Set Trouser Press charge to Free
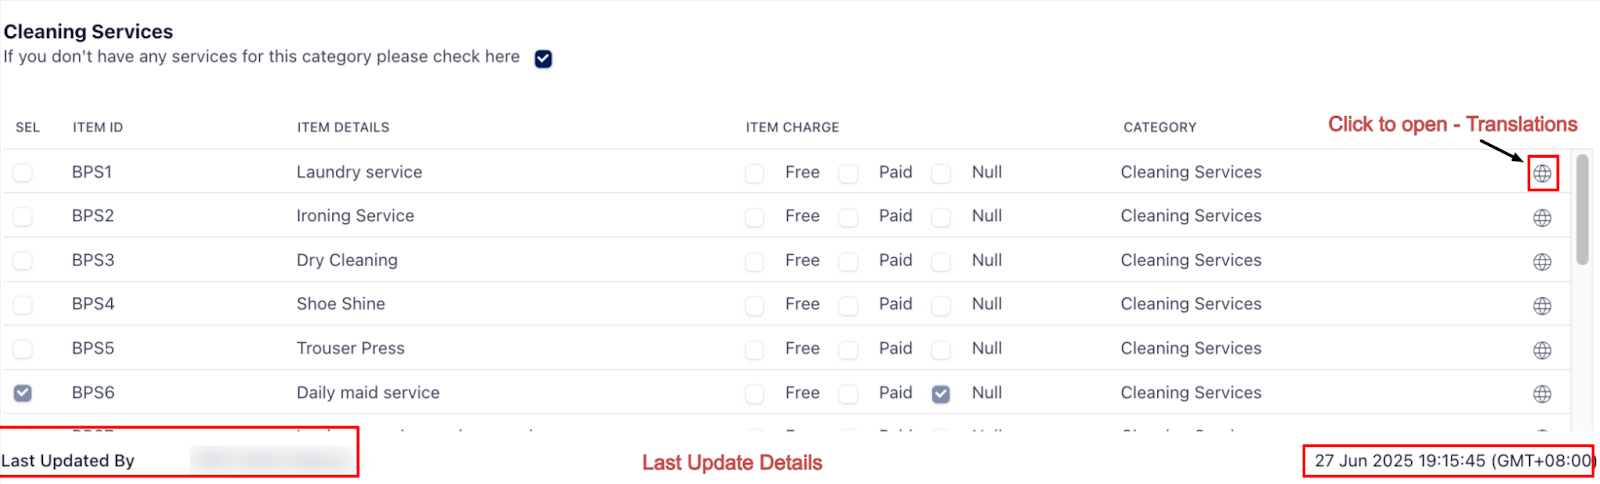The image size is (1600, 484). pyautogui.click(x=755, y=350)
